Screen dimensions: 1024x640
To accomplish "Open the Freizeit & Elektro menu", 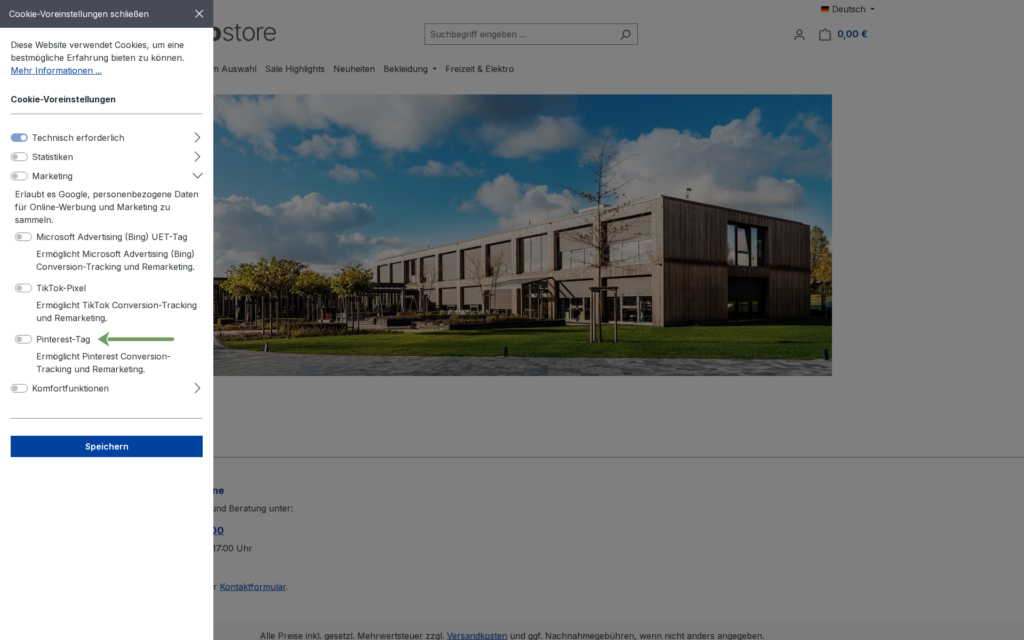I will pyautogui.click(x=479, y=69).
